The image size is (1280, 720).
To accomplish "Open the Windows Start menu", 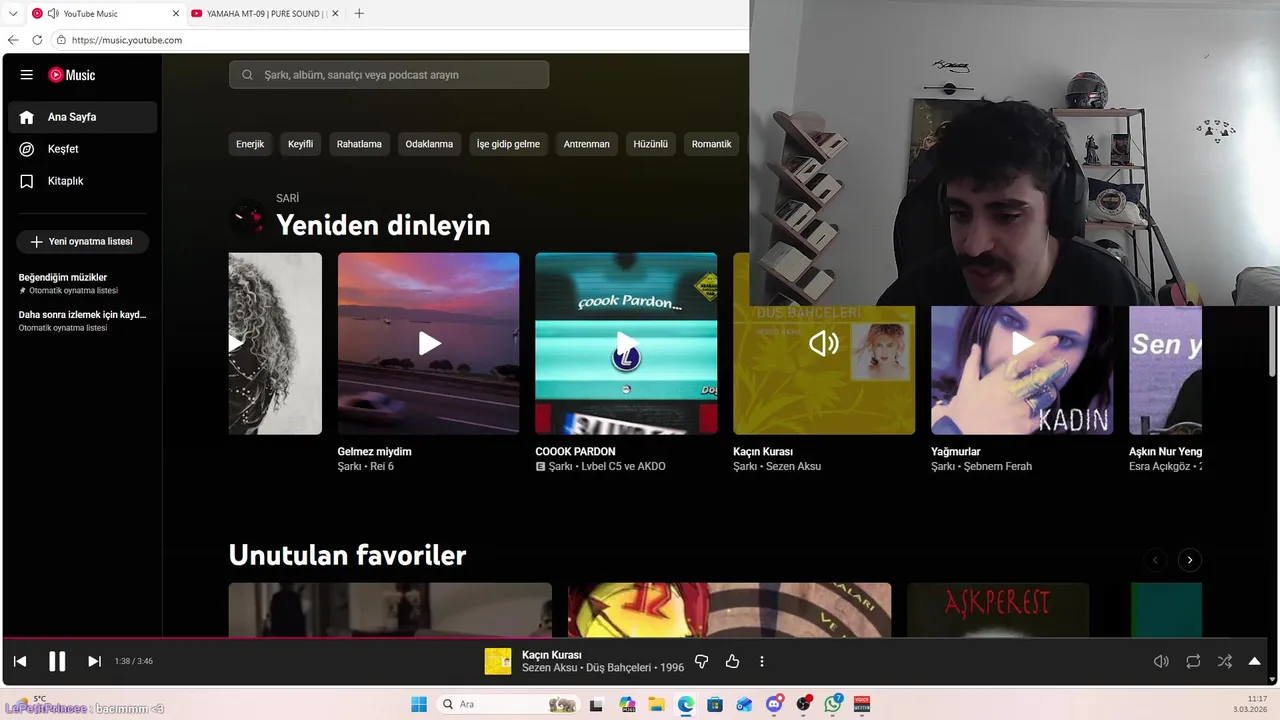I will tap(419, 704).
